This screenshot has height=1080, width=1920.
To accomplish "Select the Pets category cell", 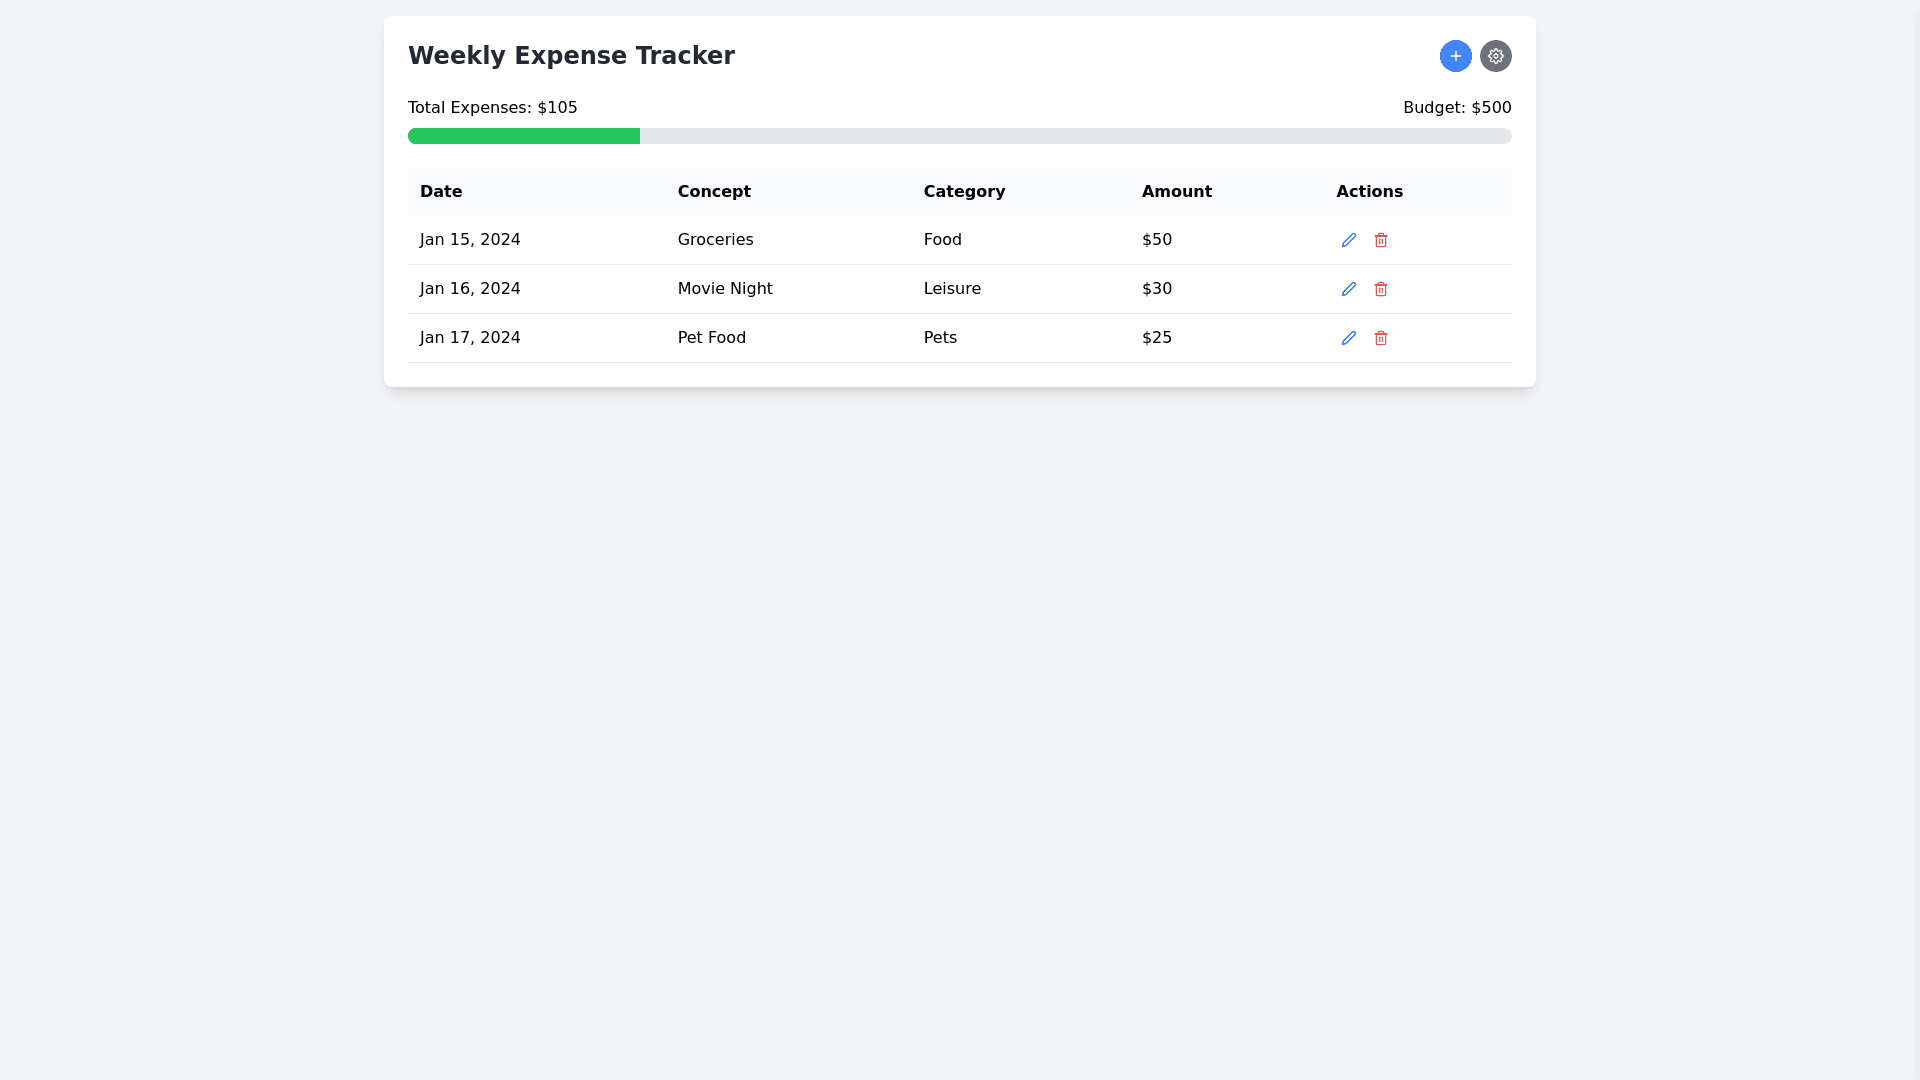I will click(x=939, y=338).
